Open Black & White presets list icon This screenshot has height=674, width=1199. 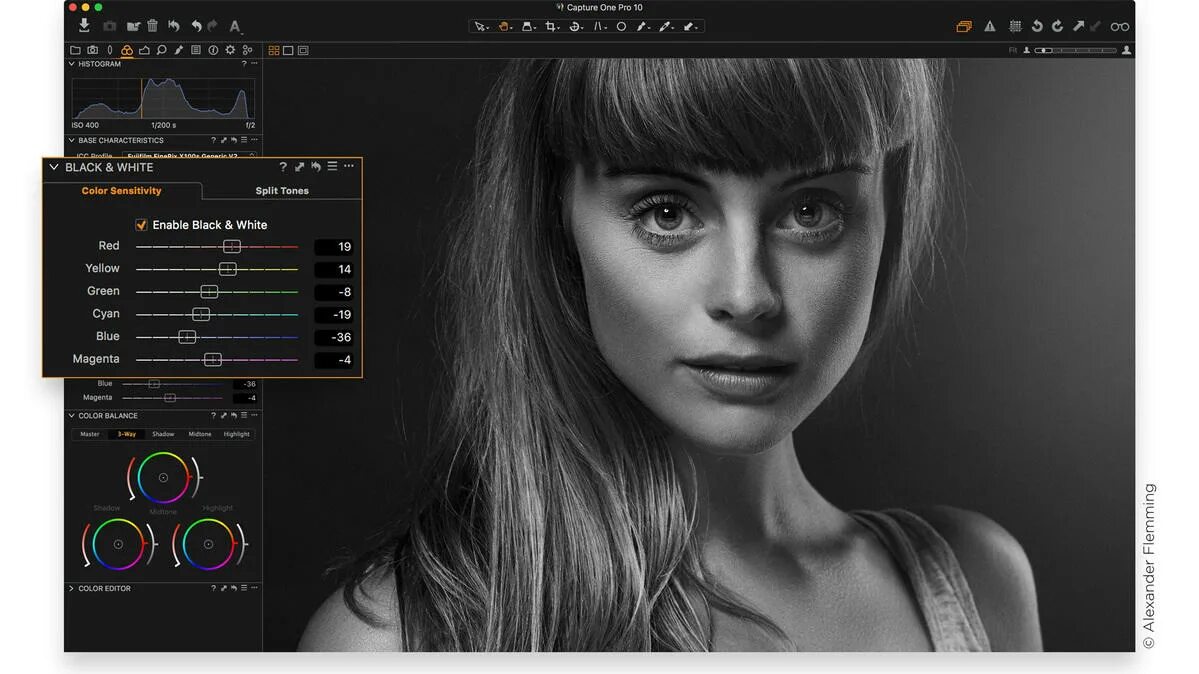(332, 166)
